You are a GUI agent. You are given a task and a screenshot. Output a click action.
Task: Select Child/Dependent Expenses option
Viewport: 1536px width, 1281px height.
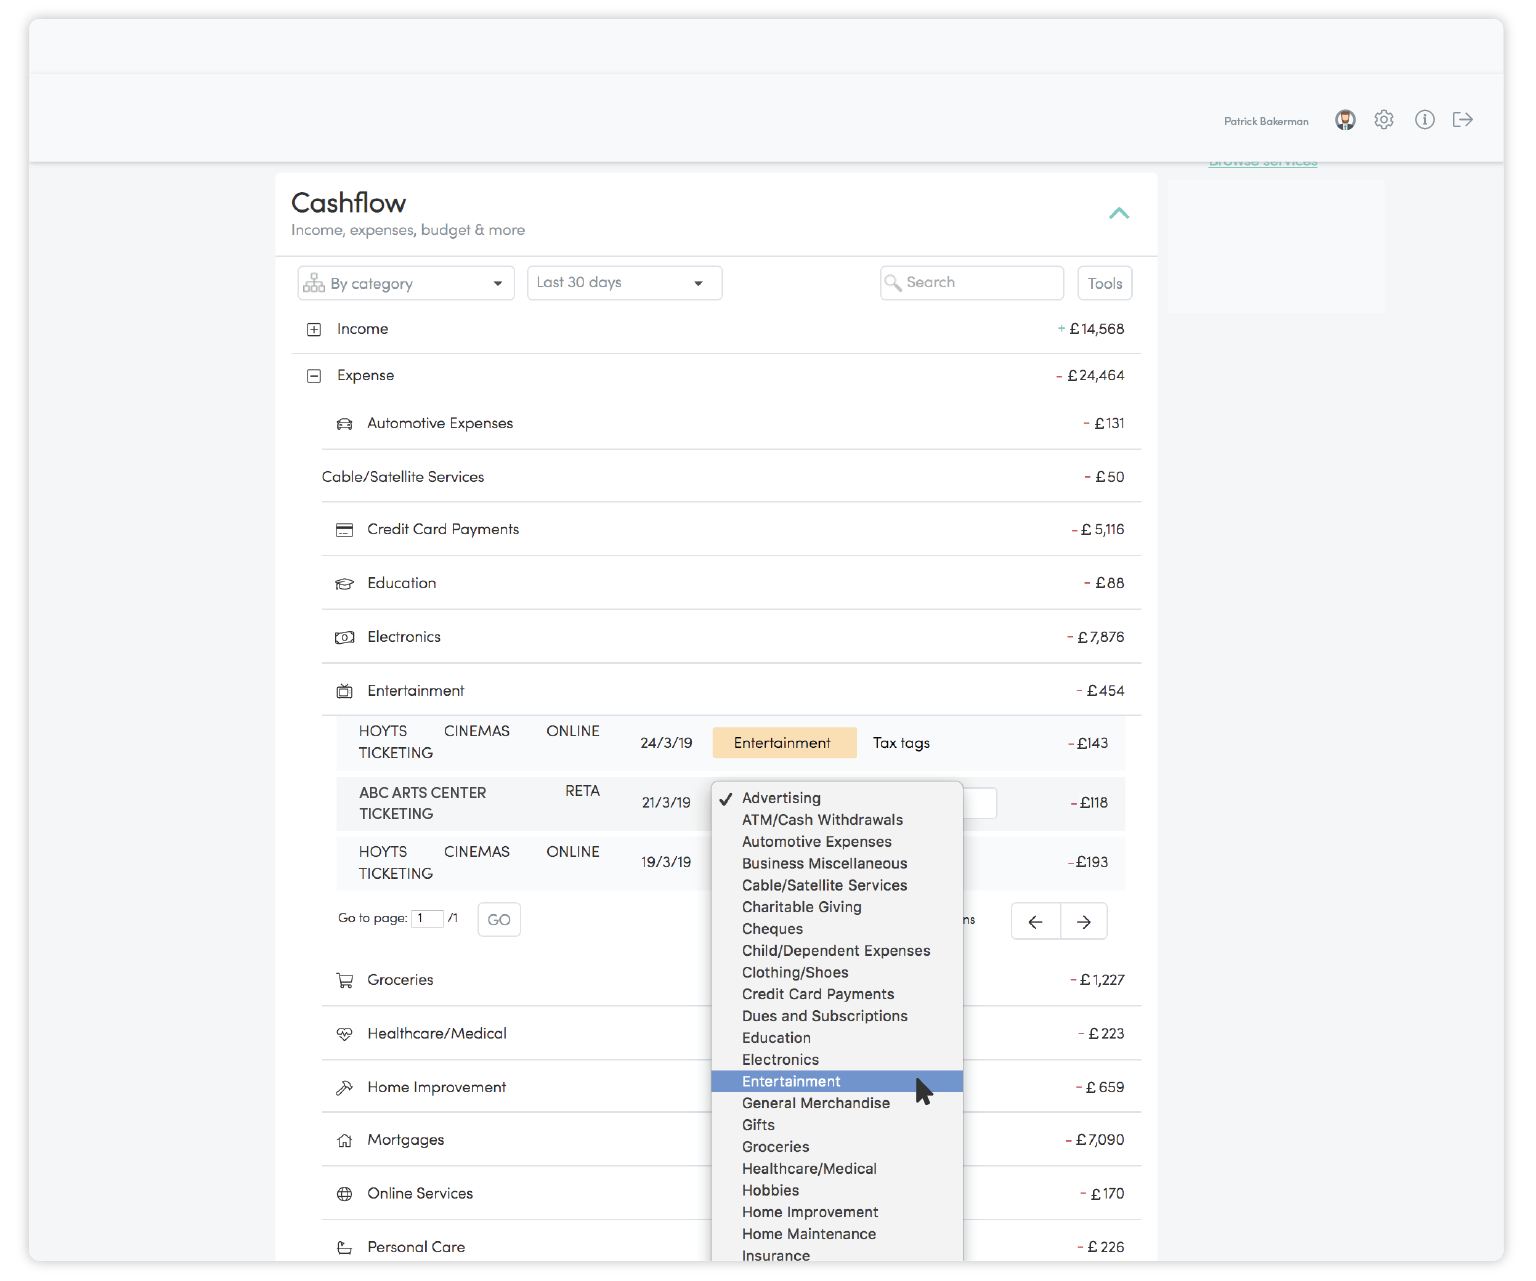836,951
